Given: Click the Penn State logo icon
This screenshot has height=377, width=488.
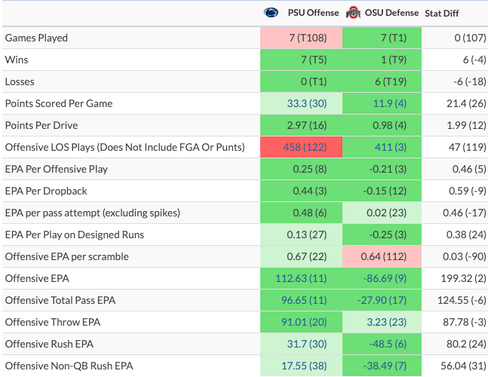Looking at the screenshot, I should point(271,13).
